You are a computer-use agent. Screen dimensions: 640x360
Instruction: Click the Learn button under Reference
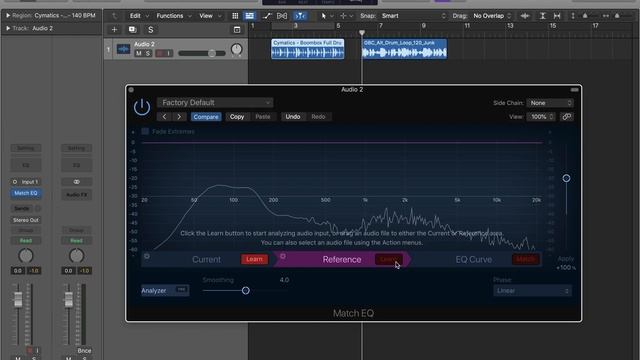point(389,259)
